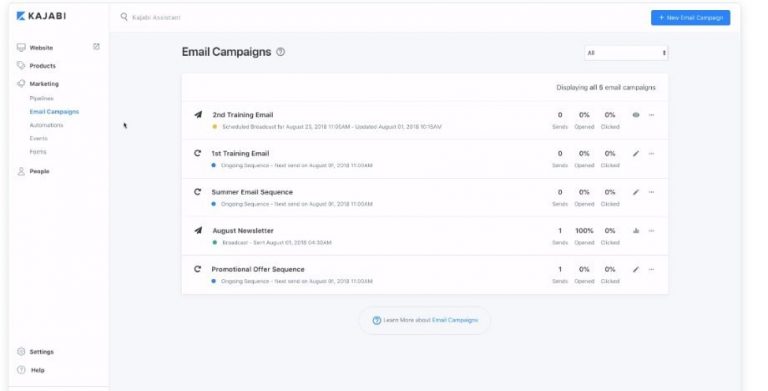Viewport: 768px width, 391px height.
Task: Click help icon beside Email Campaigns title
Action: 280,51
